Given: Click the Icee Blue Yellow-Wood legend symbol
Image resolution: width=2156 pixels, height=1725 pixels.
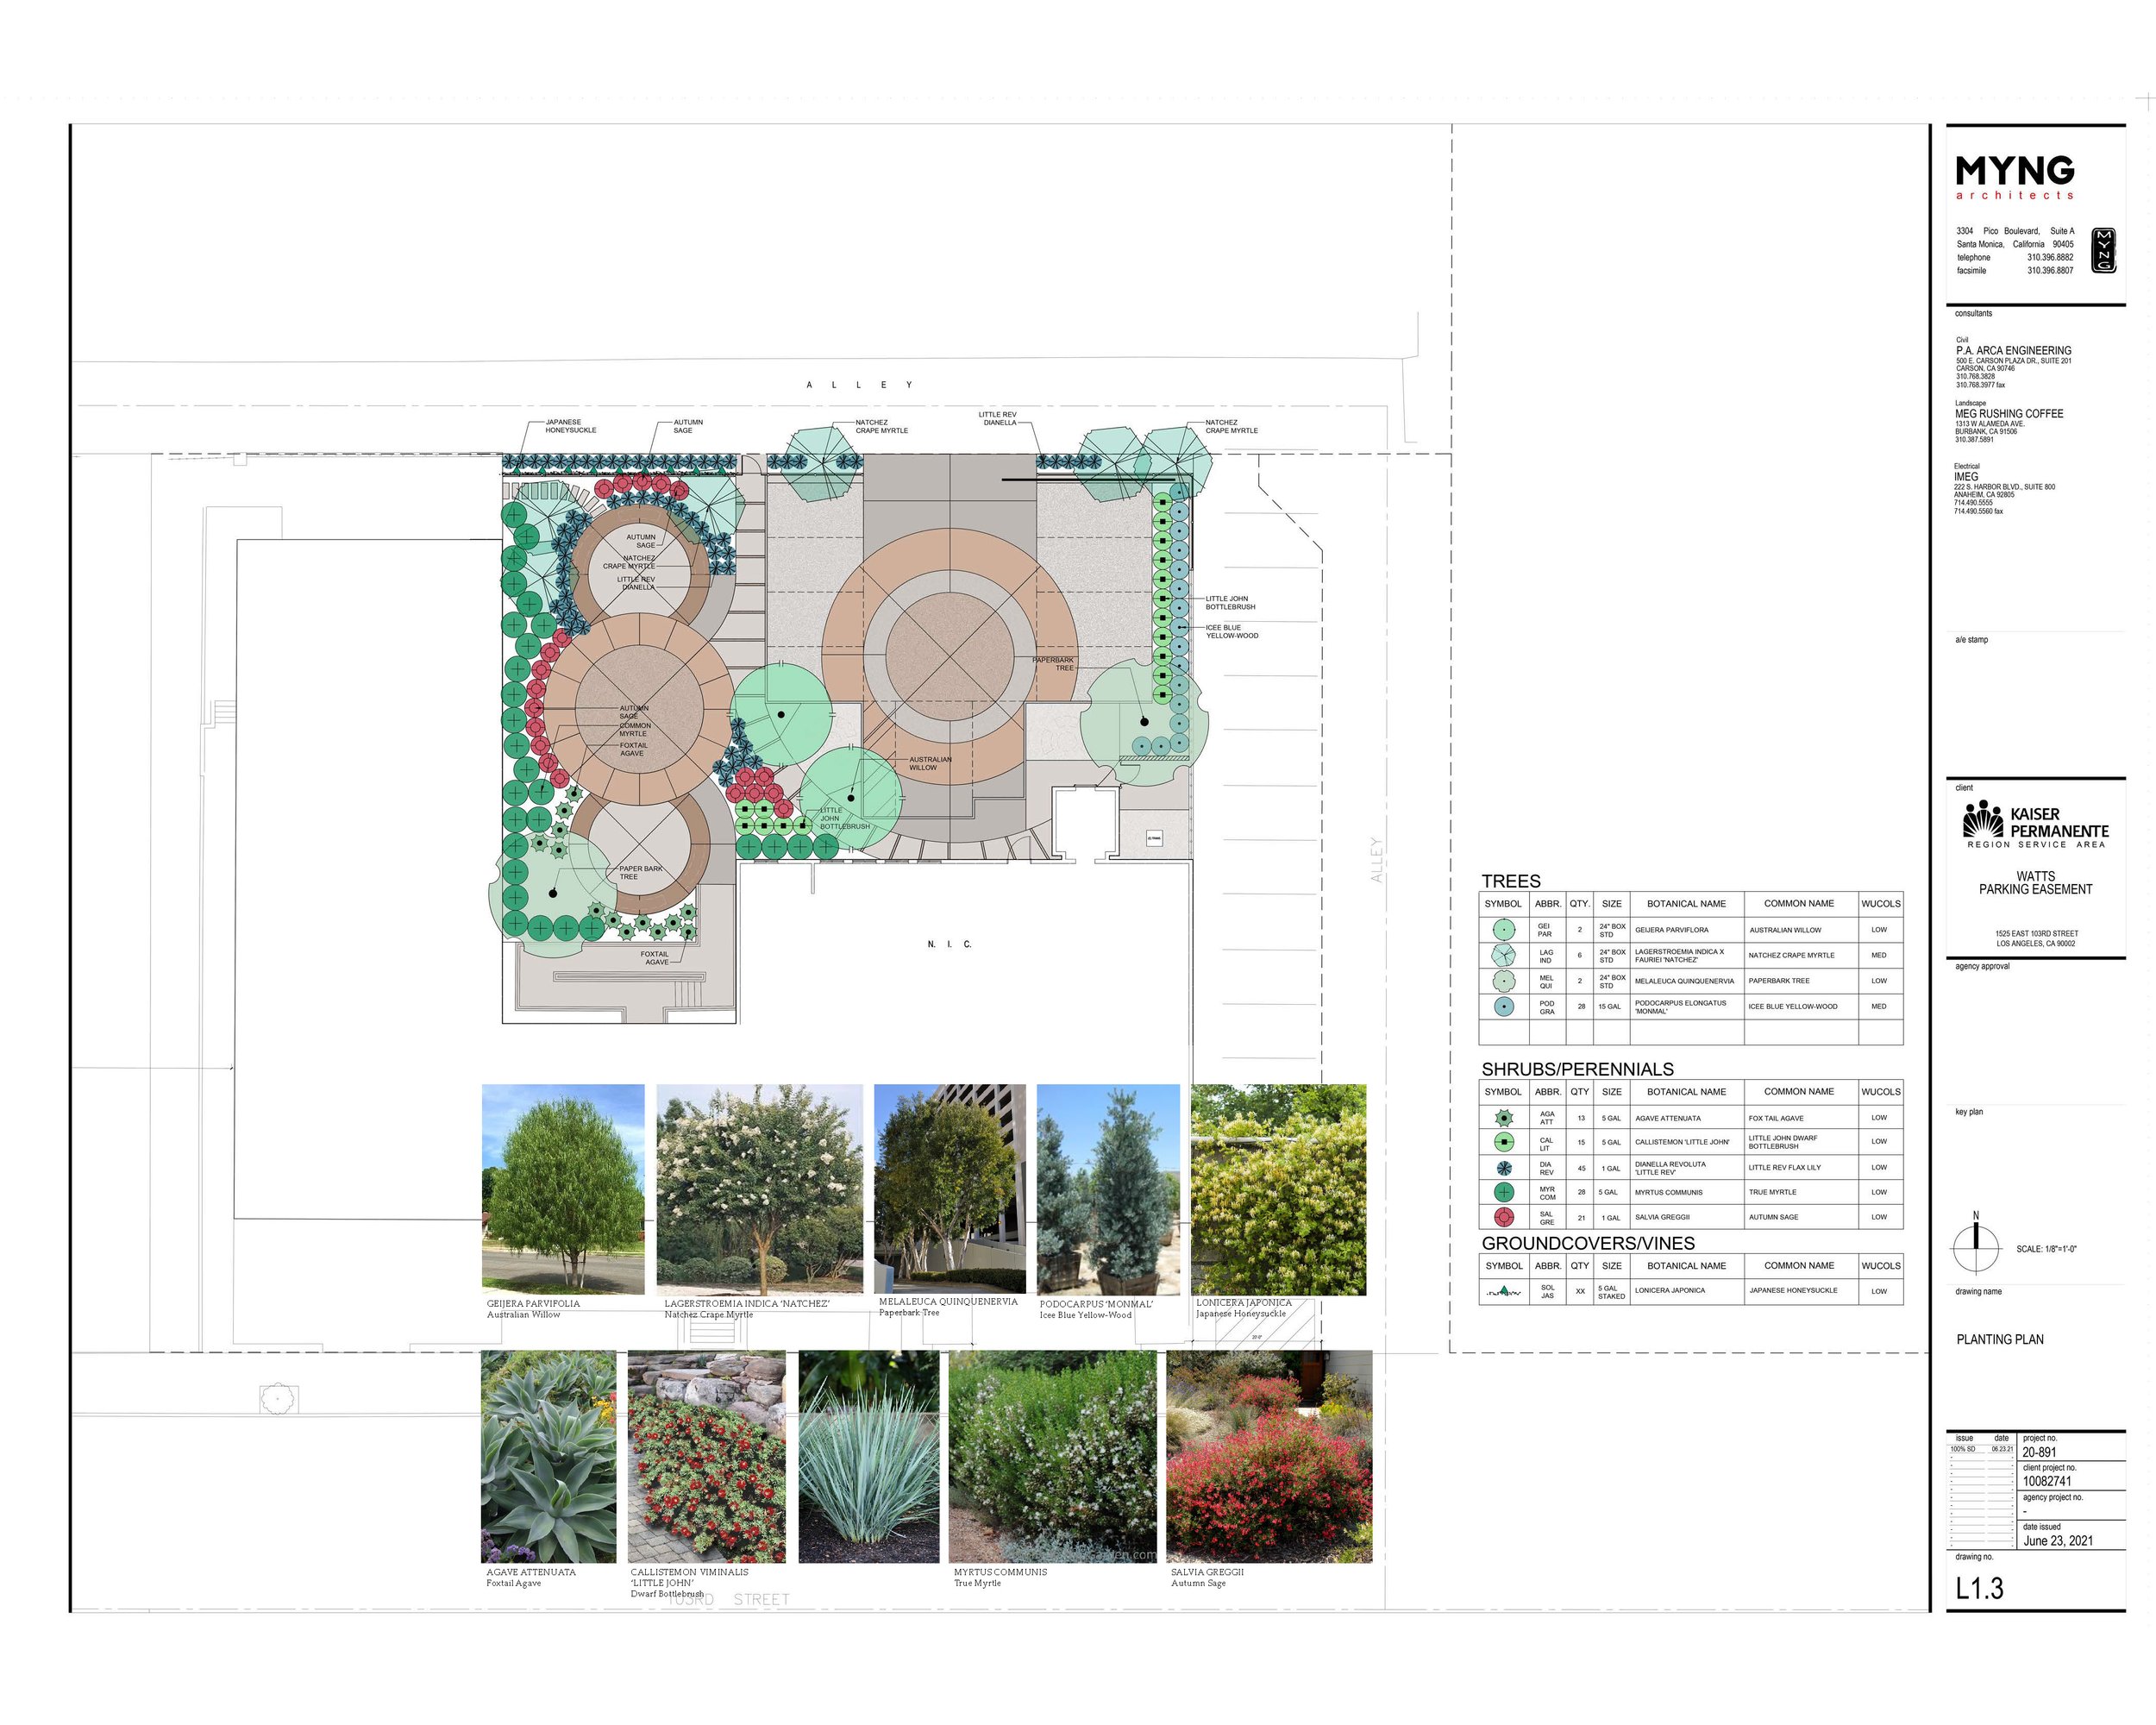Looking at the screenshot, I should point(1503,1007).
